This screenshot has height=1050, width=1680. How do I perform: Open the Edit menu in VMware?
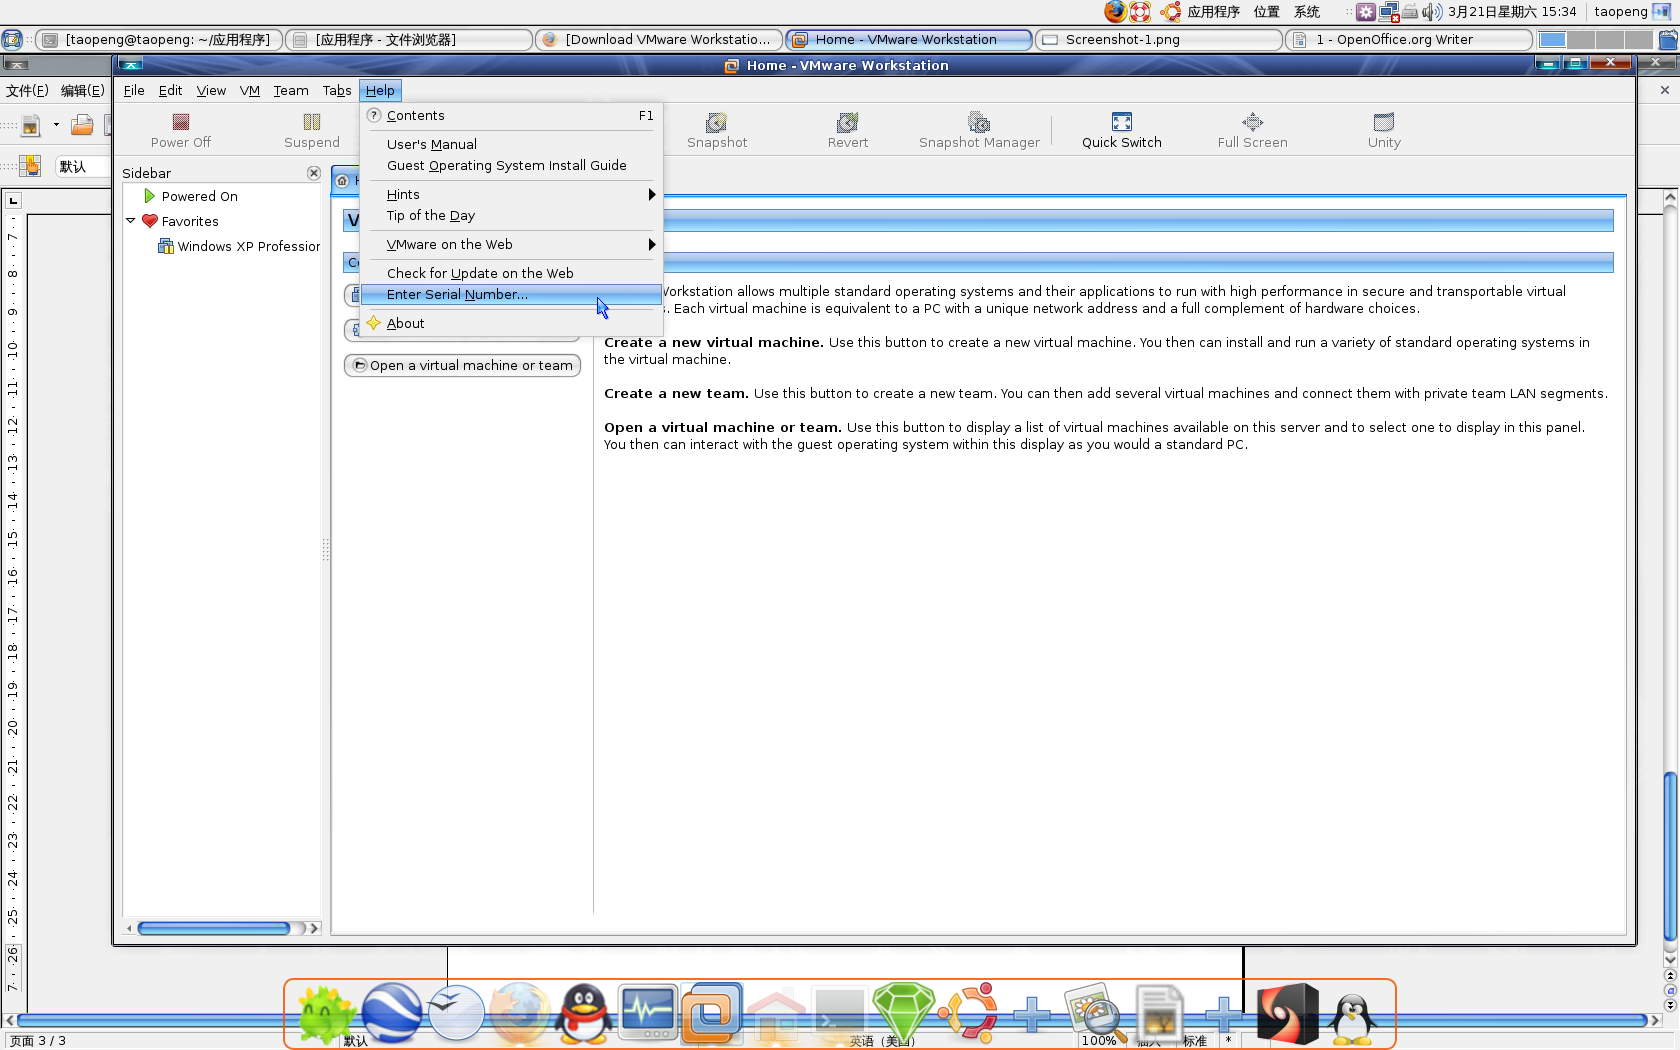[x=170, y=91]
